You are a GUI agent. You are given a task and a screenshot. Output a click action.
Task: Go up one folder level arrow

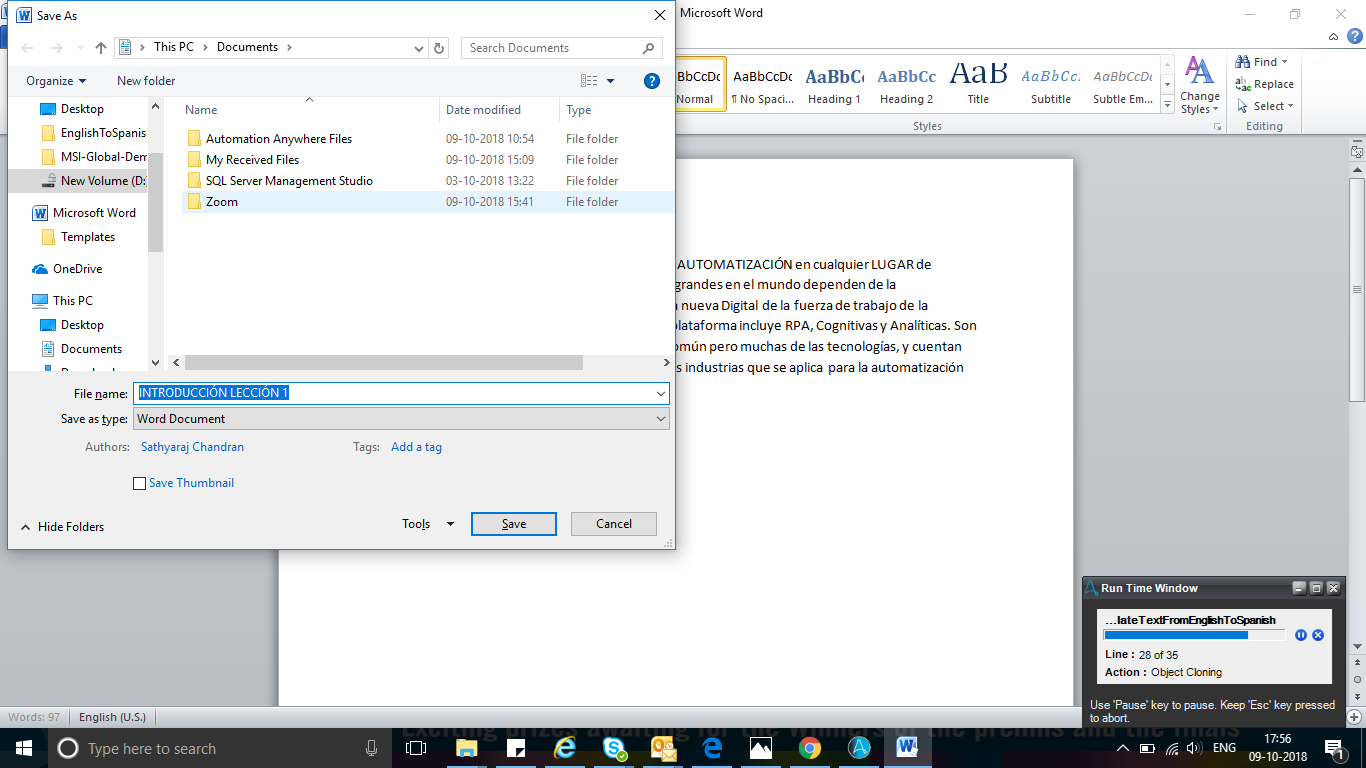101,47
